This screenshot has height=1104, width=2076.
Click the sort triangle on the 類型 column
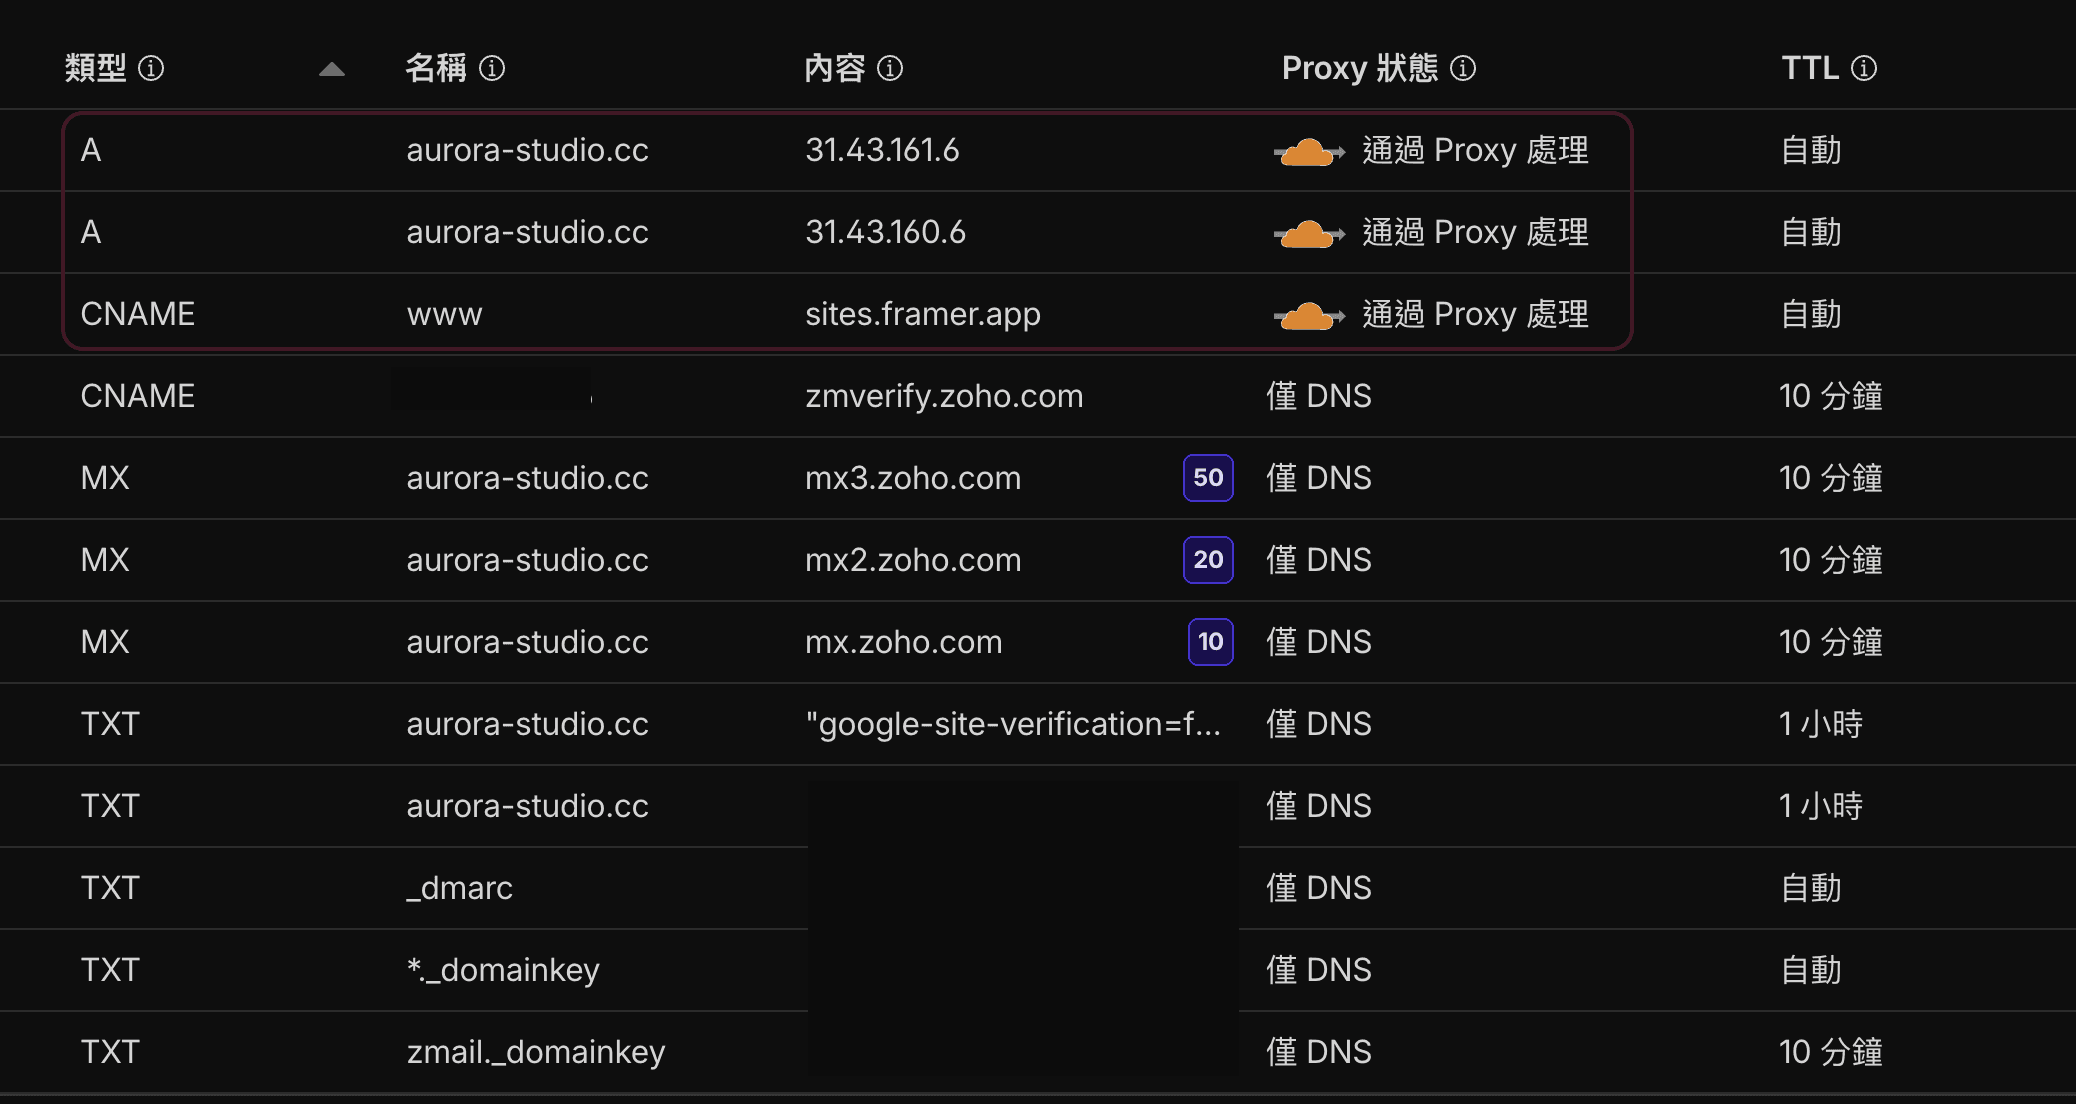[x=331, y=70]
